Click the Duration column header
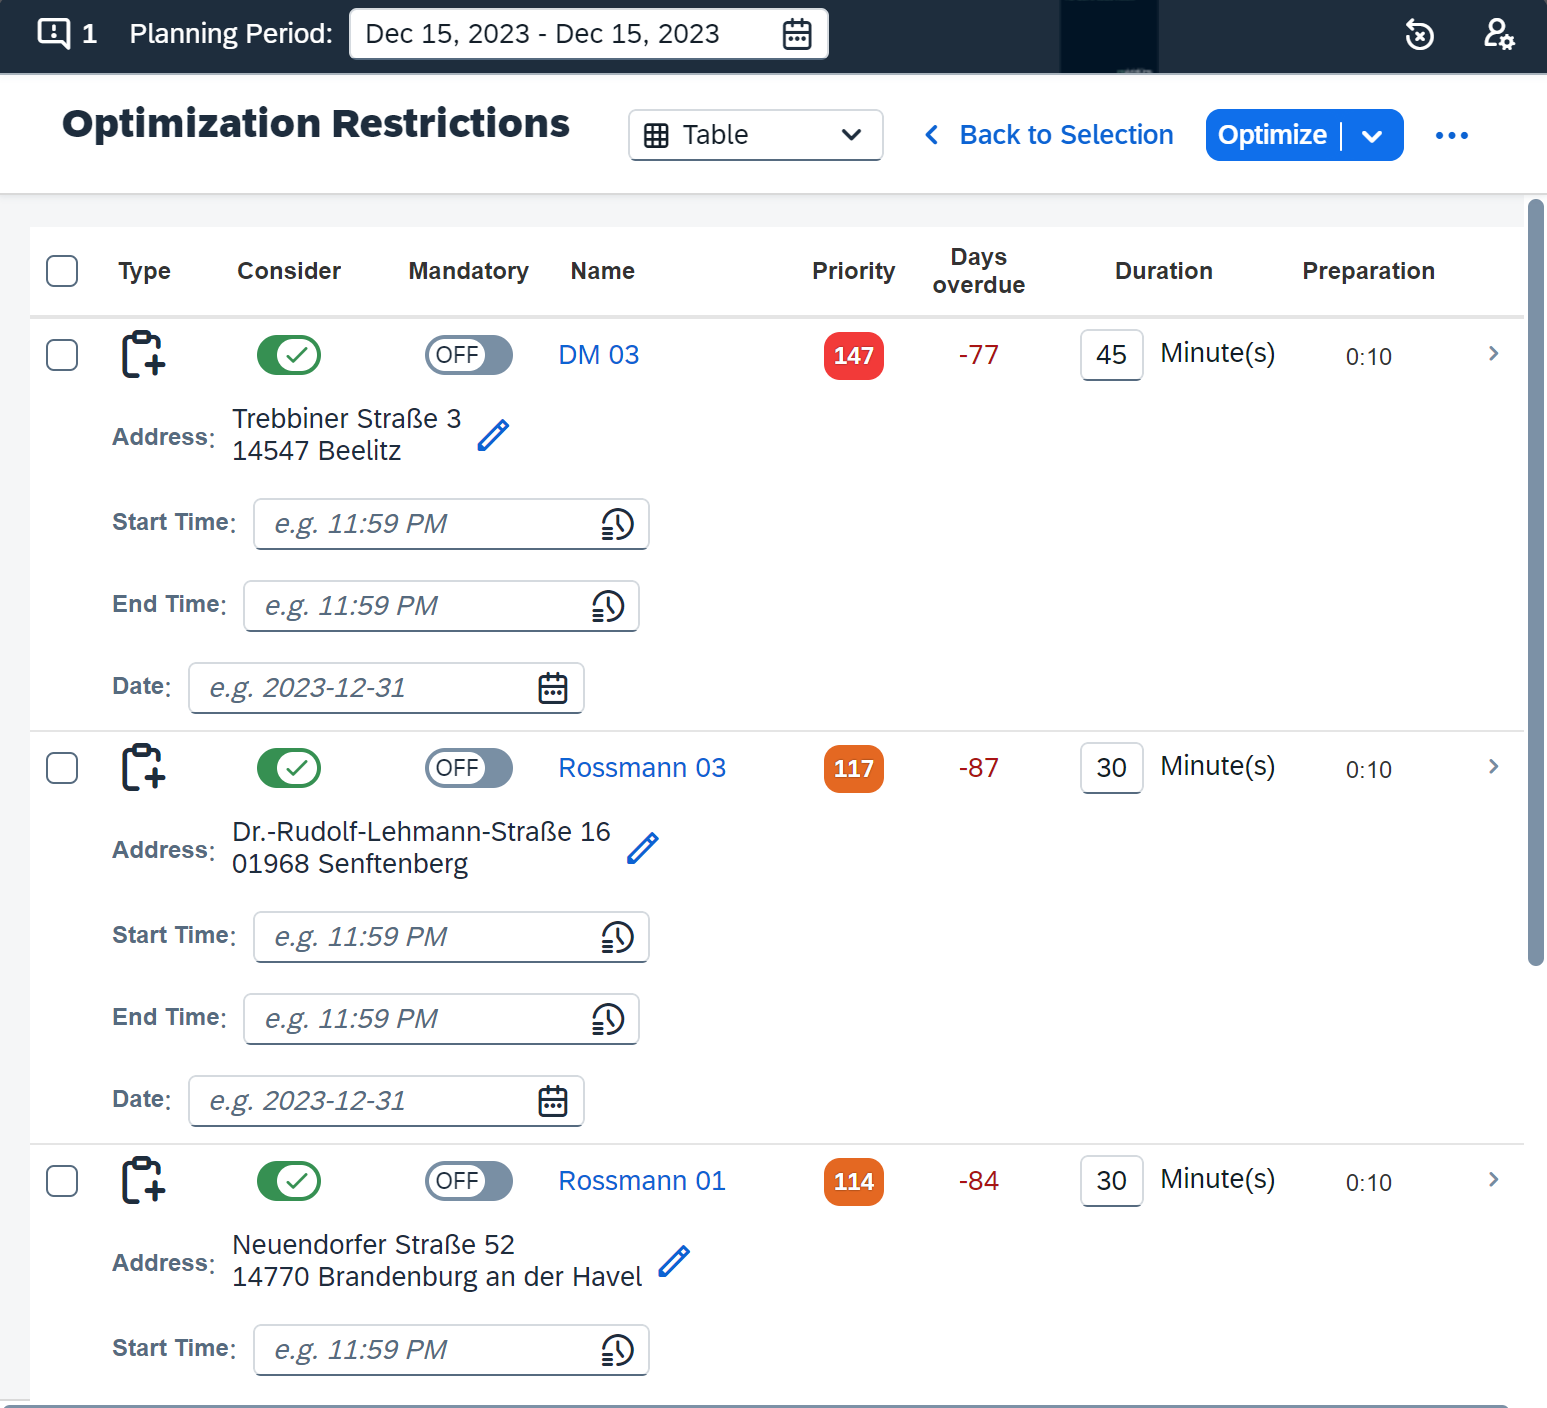This screenshot has height=1408, width=1547. click(x=1164, y=271)
